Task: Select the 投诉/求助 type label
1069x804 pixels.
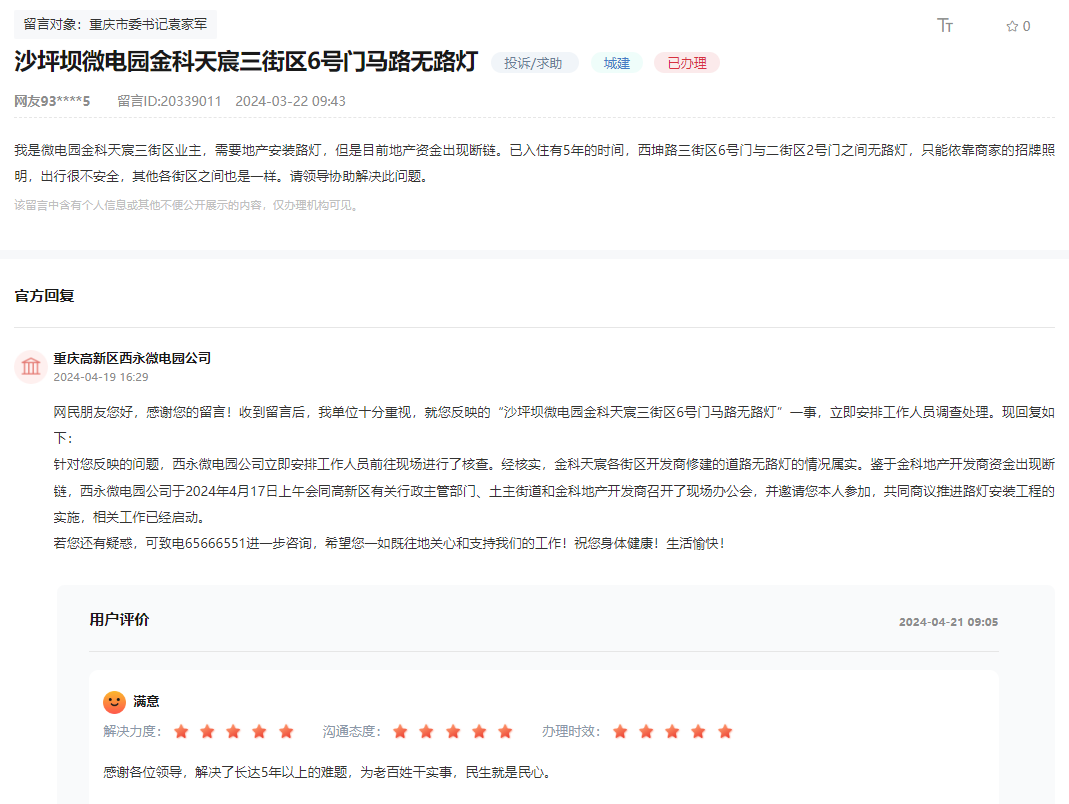Action: (x=535, y=62)
